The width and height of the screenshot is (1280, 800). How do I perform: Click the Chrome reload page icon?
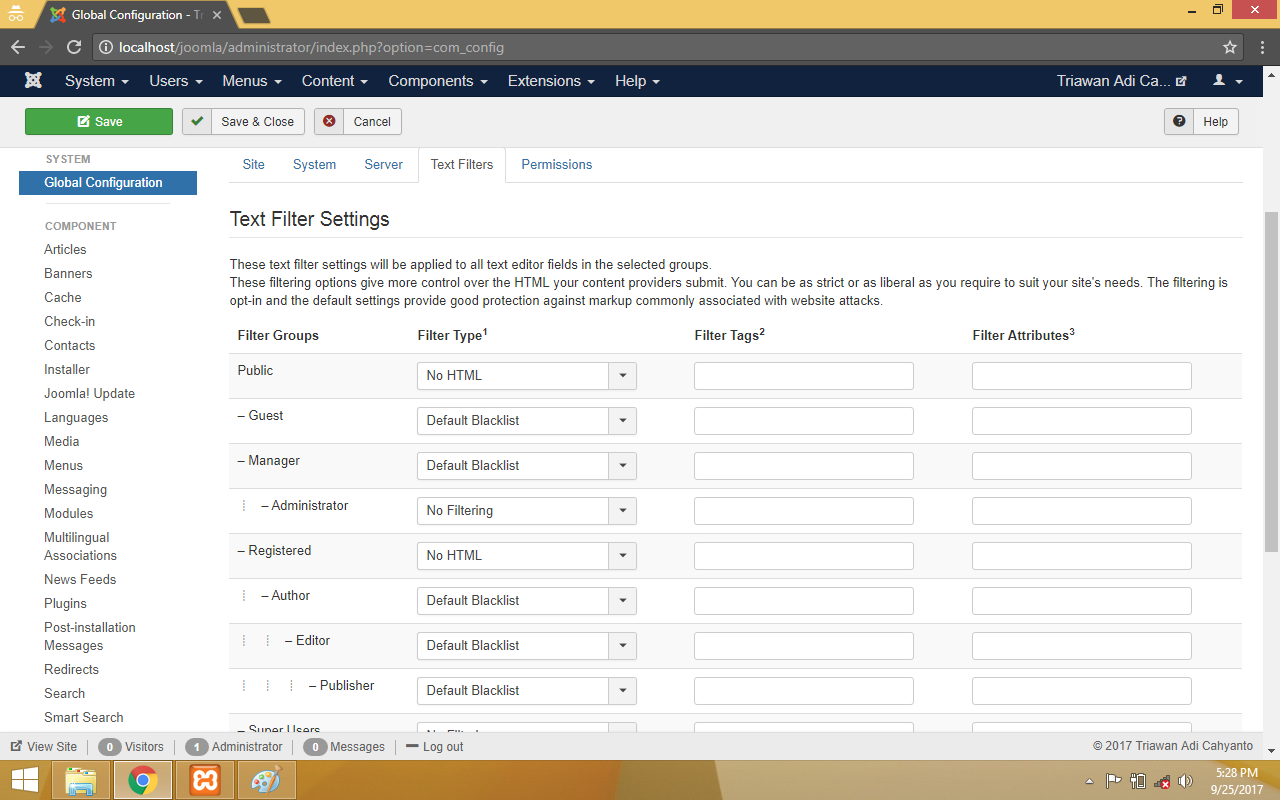[73, 47]
